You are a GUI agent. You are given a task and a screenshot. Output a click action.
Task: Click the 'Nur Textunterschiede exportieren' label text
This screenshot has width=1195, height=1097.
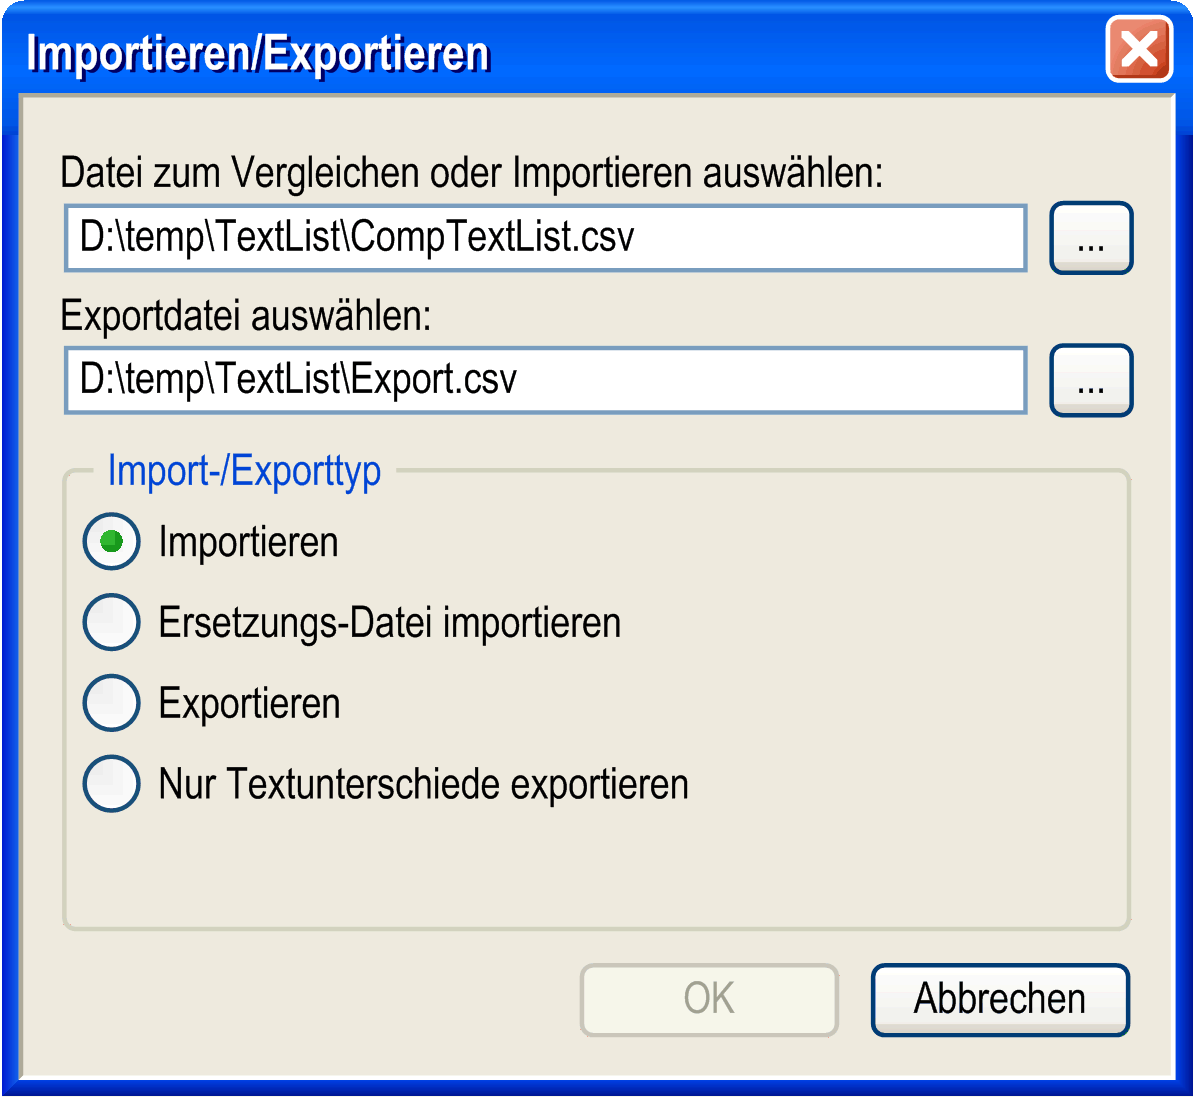(x=424, y=784)
